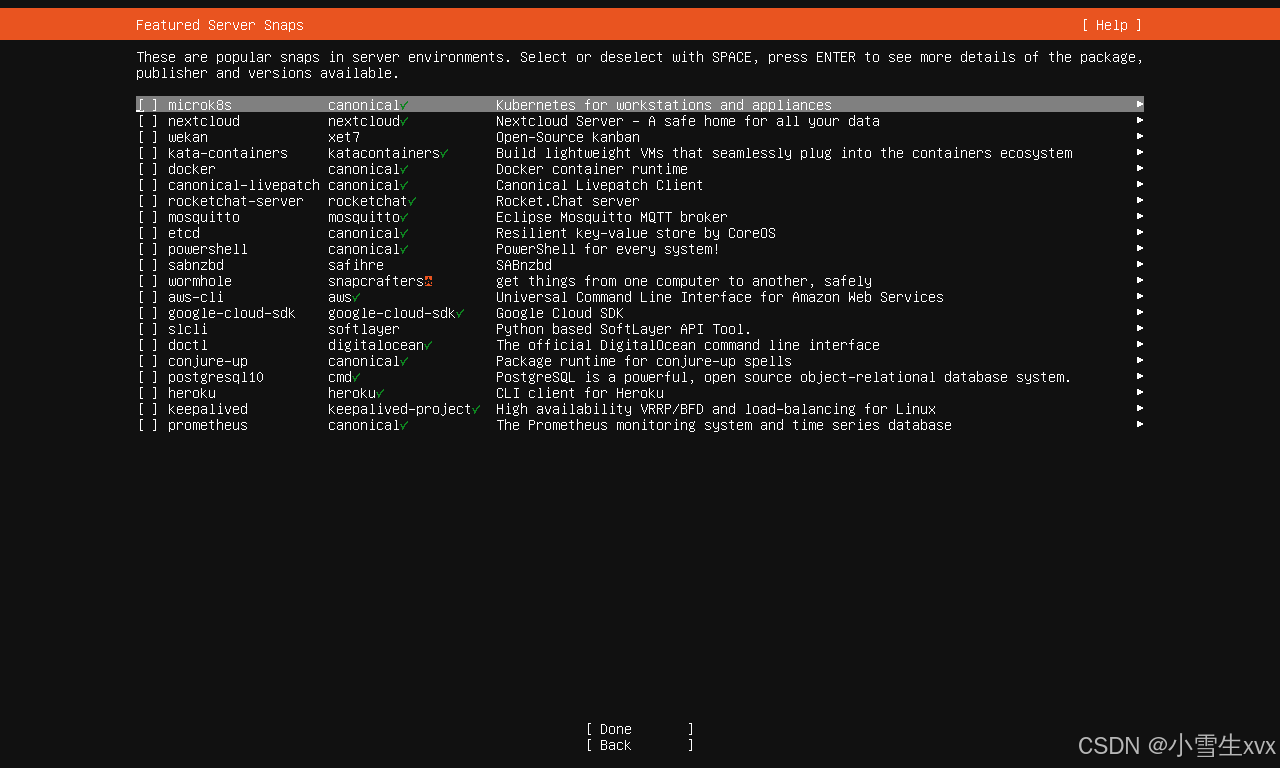The height and width of the screenshot is (768, 1280).
Task: Click the keepalived snap name
Action: click(x=208, y=409)
